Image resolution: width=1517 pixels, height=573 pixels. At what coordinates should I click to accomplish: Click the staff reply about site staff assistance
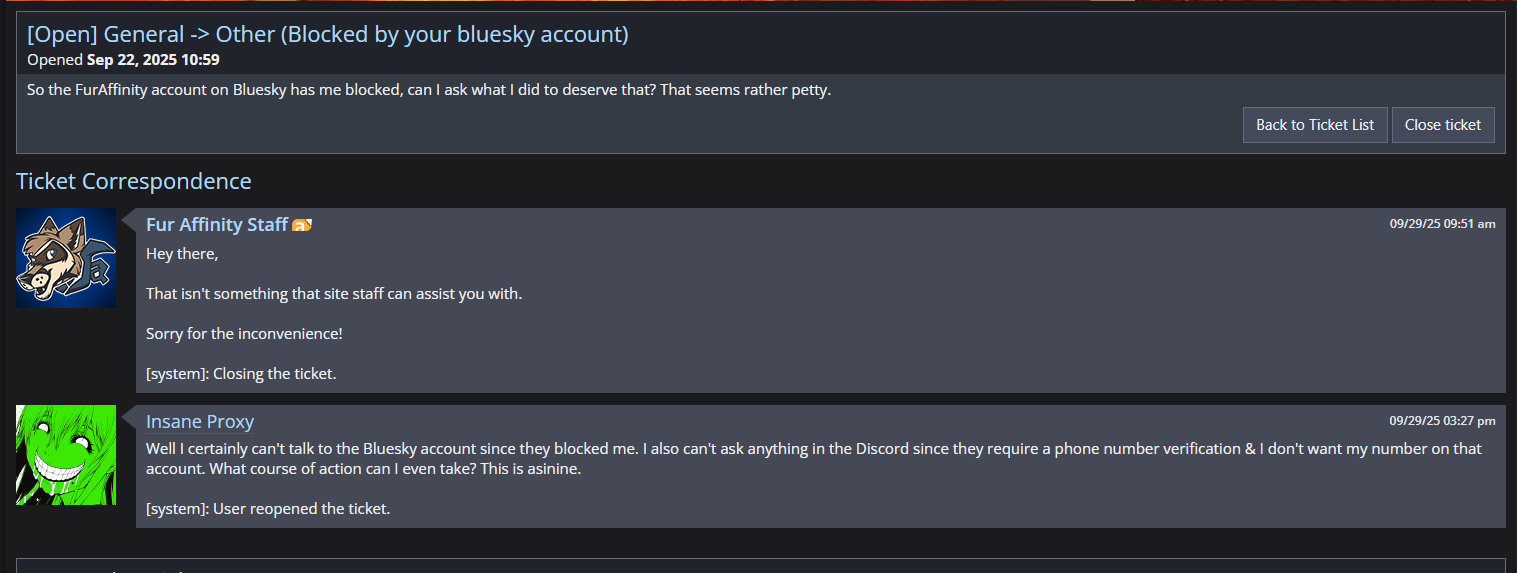[334, 294]
